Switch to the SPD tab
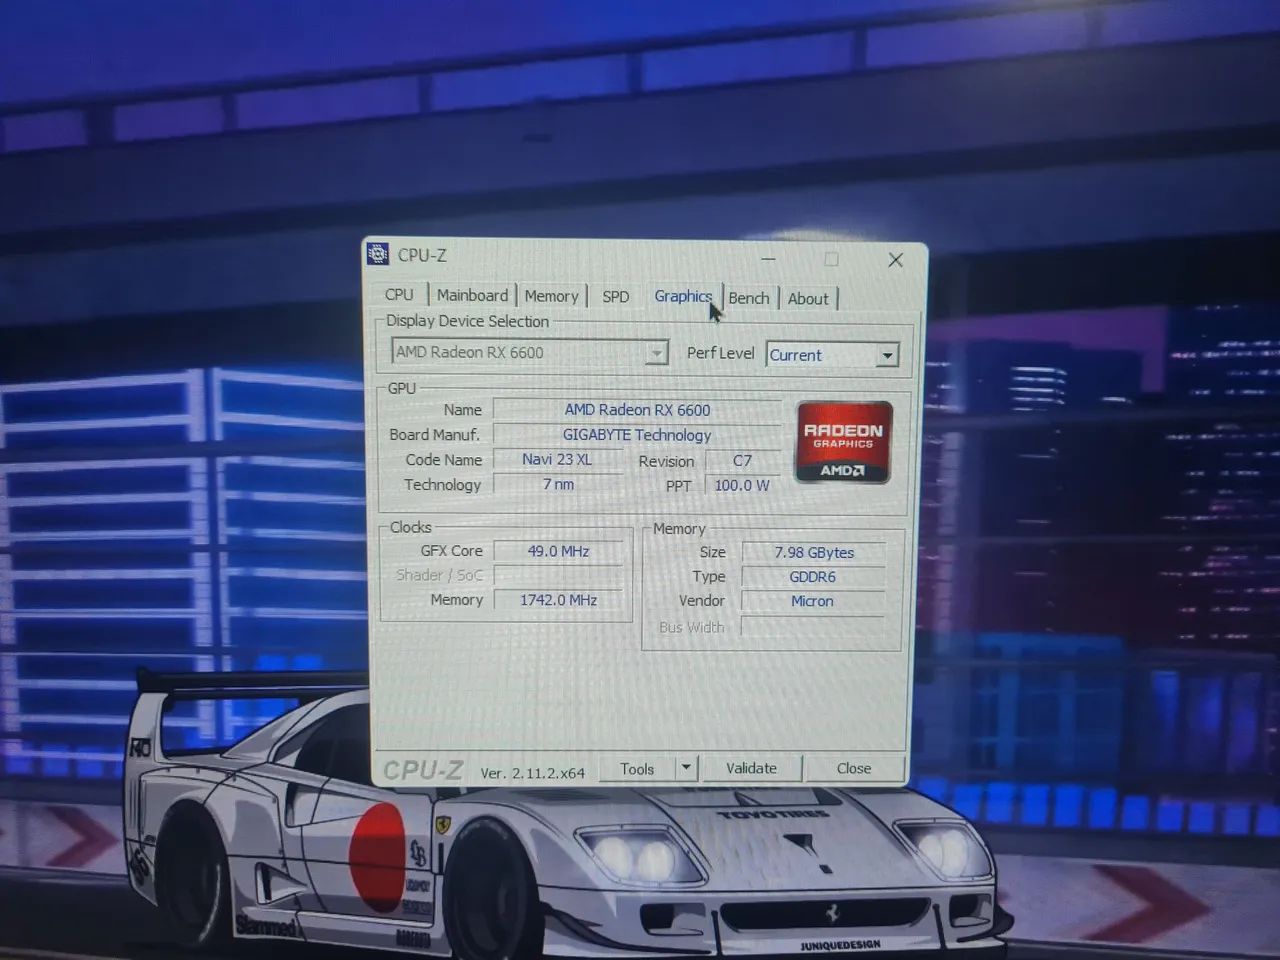1280x960 pixels. [616, 297]
